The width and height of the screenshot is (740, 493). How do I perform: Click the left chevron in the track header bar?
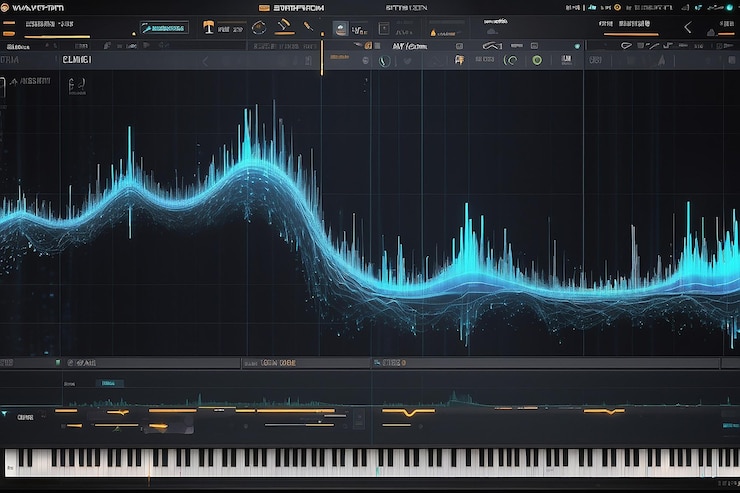coord(205,61)
